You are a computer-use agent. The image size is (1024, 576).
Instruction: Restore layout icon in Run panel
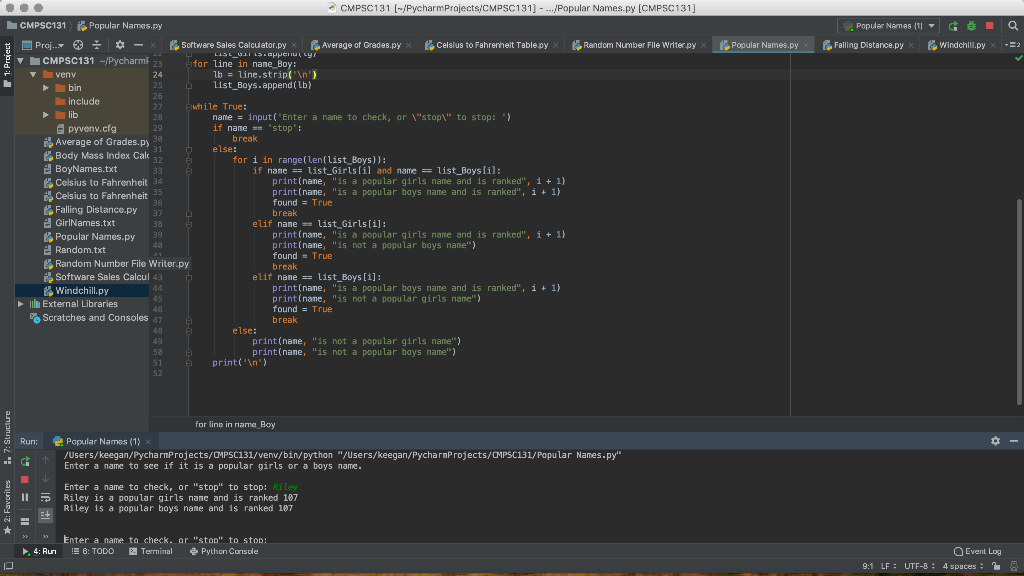25,521
